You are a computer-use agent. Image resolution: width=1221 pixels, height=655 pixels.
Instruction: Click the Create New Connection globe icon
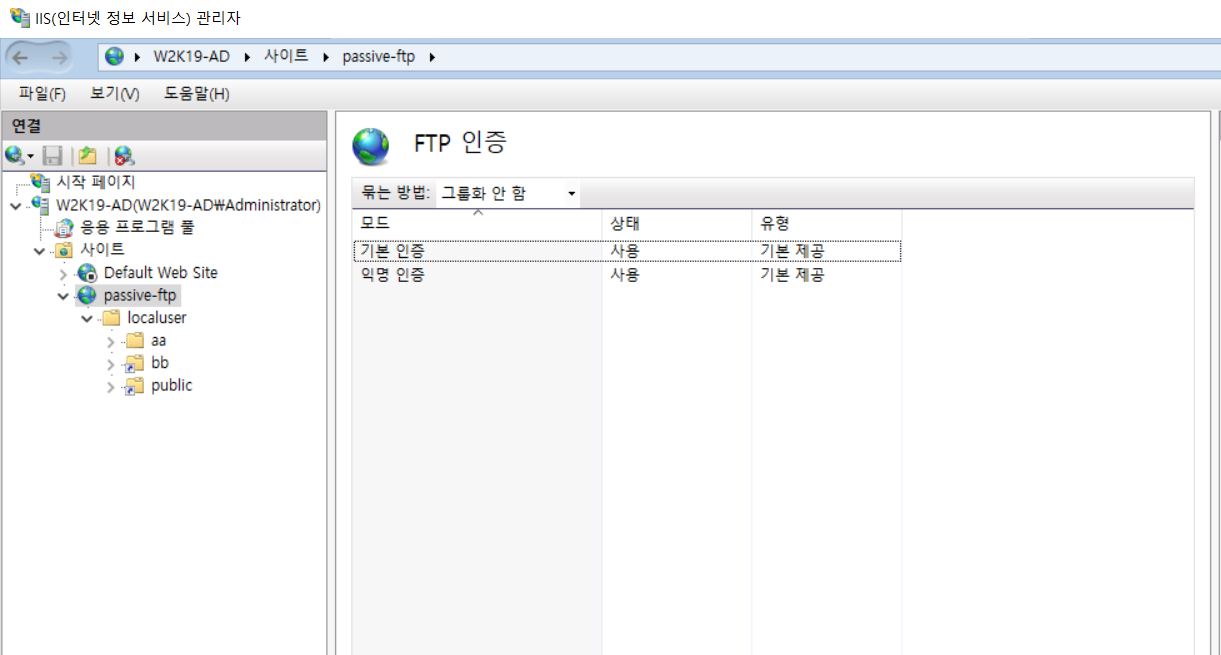(x=14, y=156)
